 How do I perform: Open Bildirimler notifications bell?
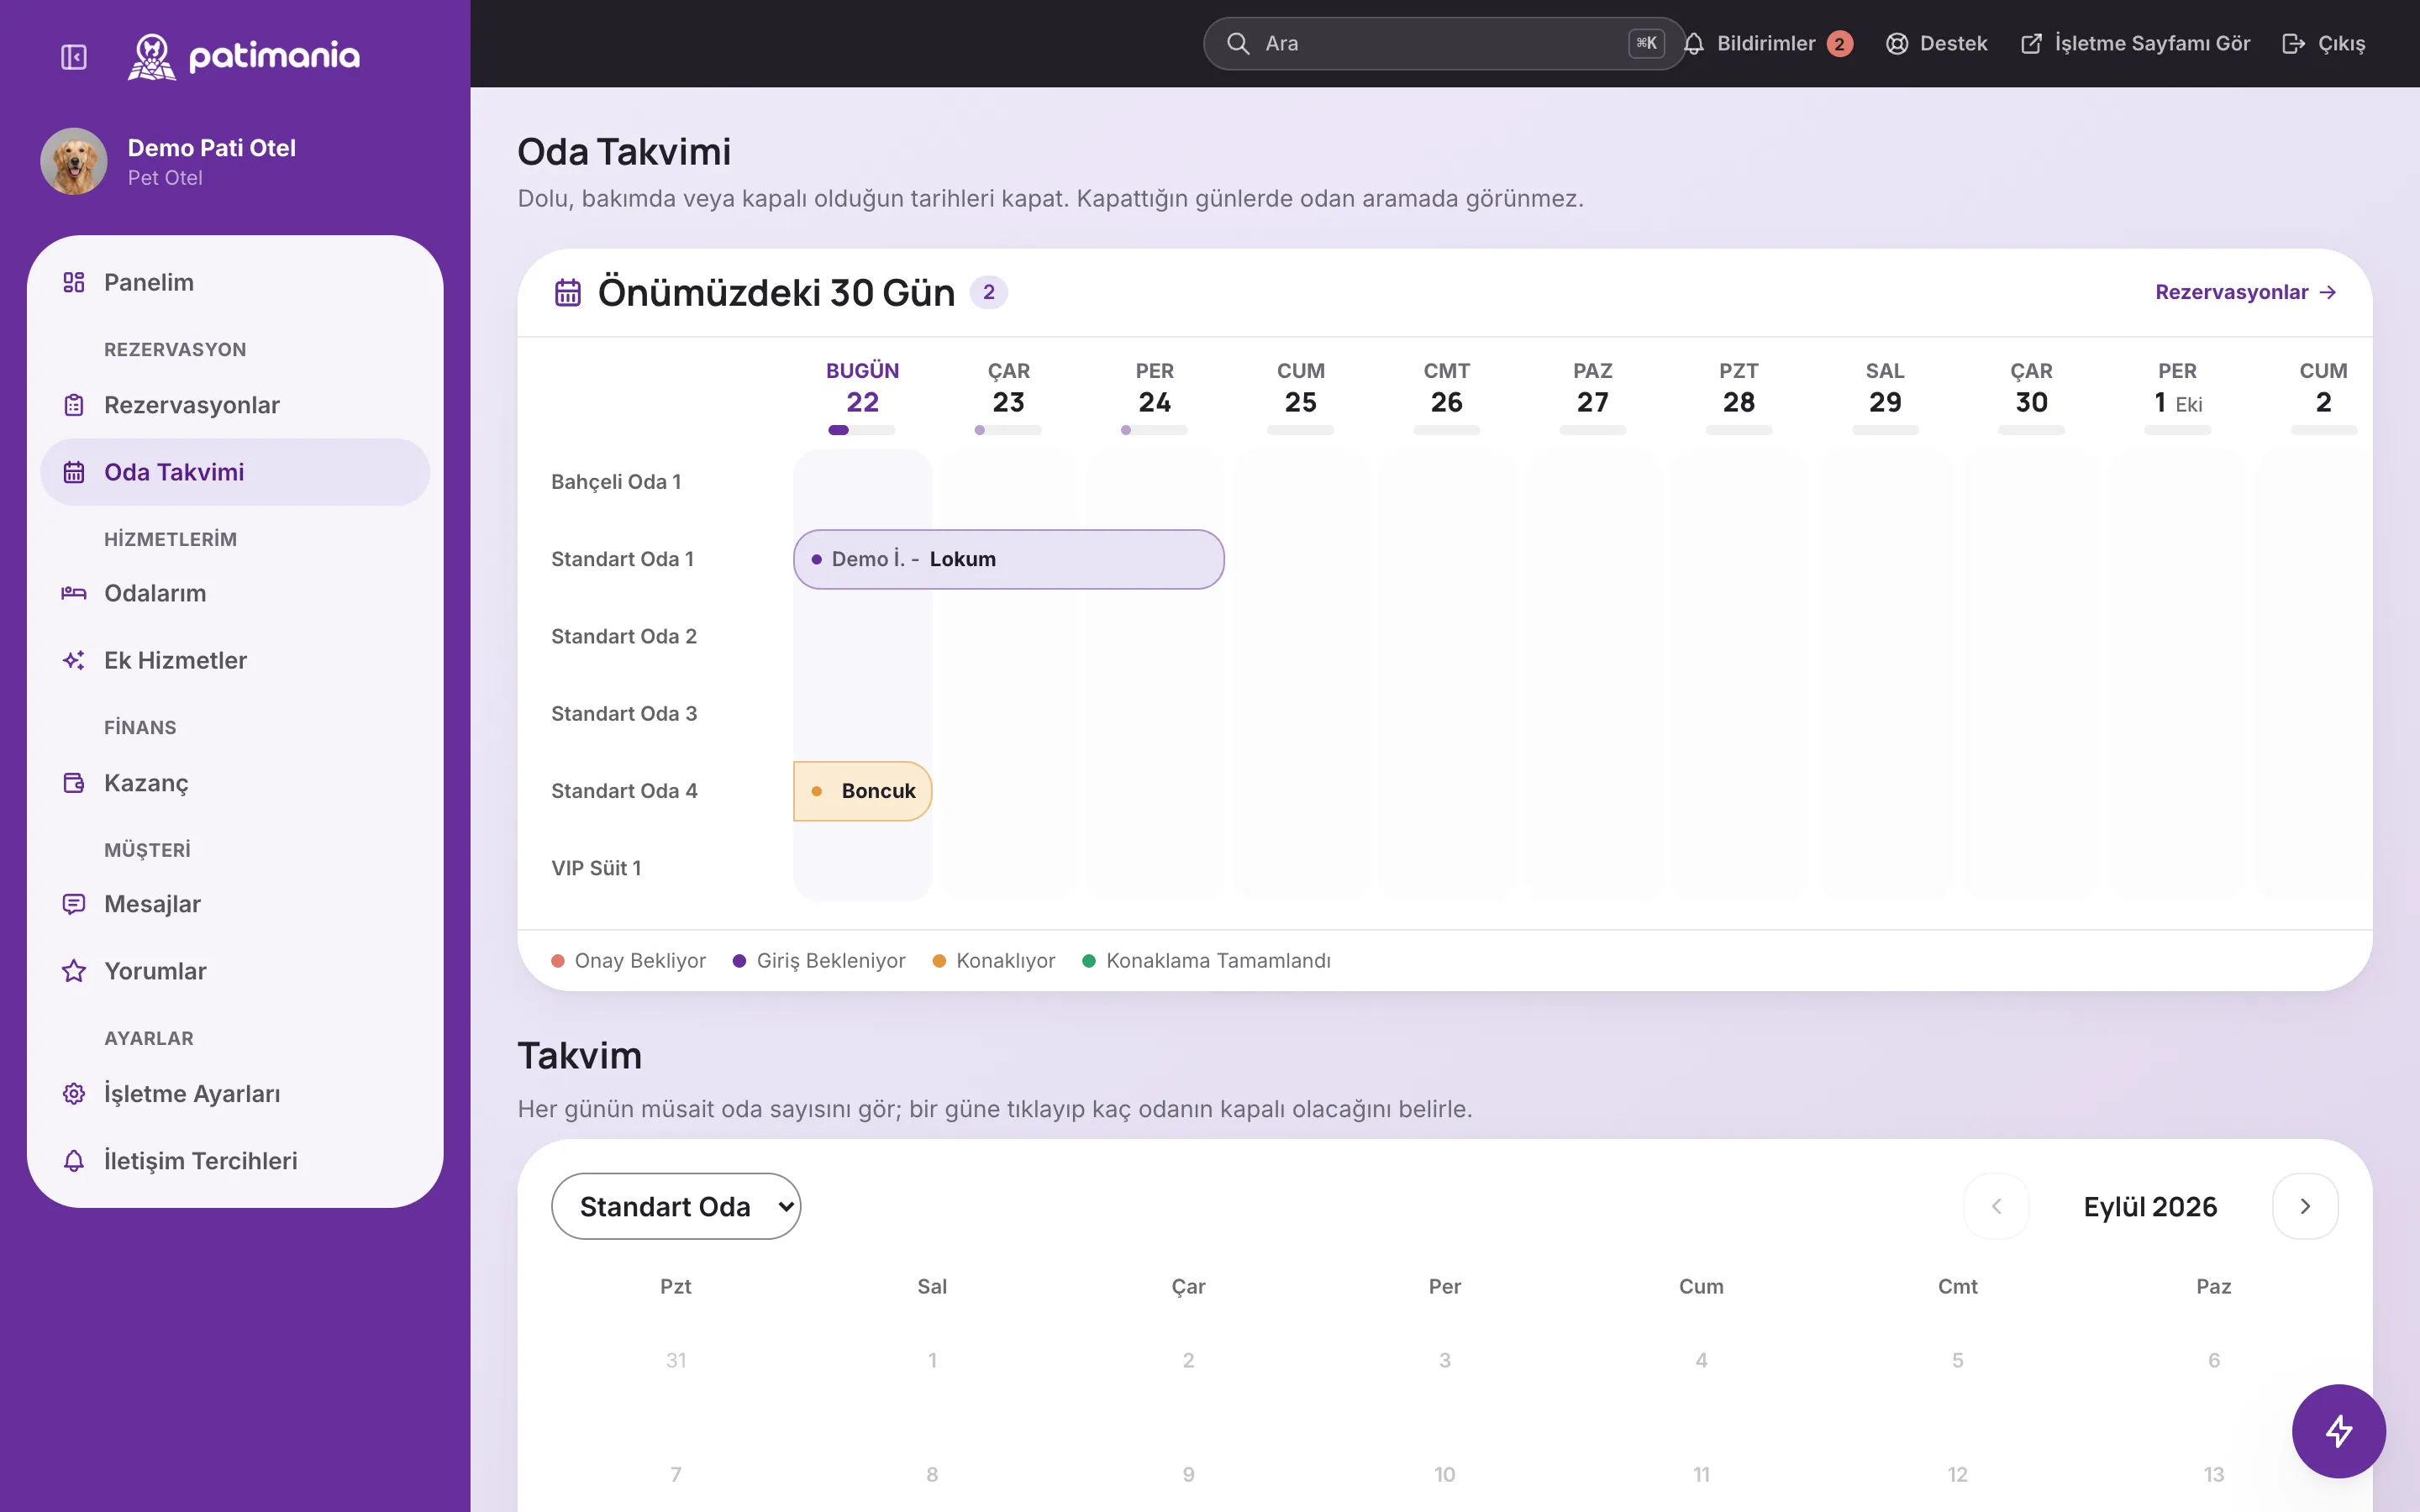pos(1767,43)
